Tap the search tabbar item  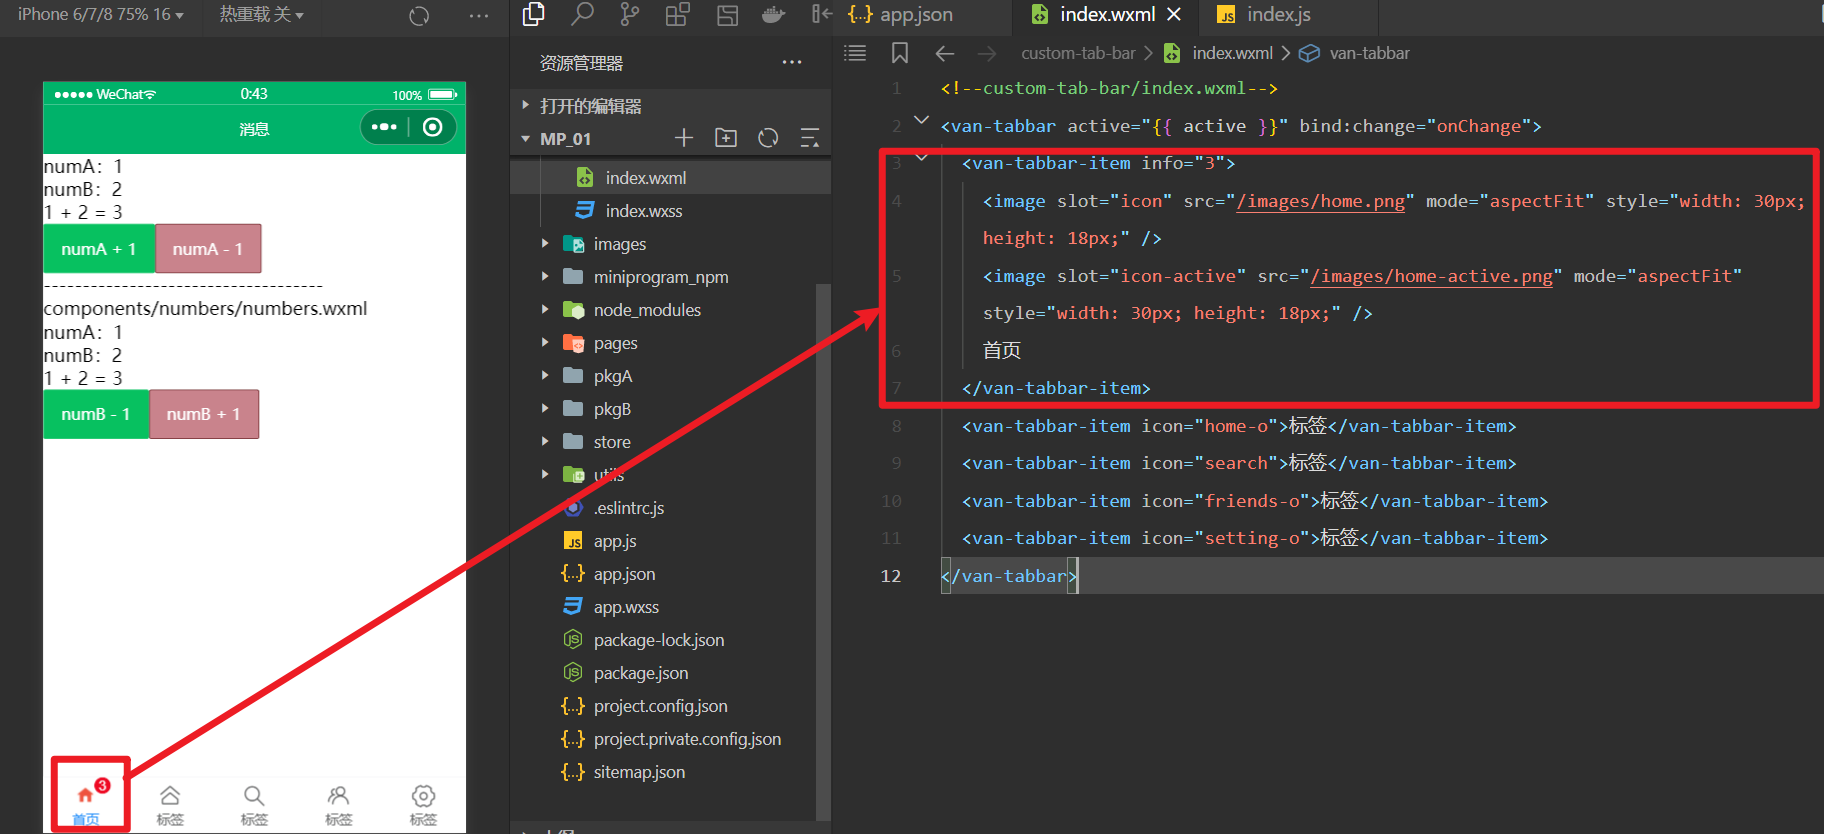pyautogui.click(x=254, y=805)
